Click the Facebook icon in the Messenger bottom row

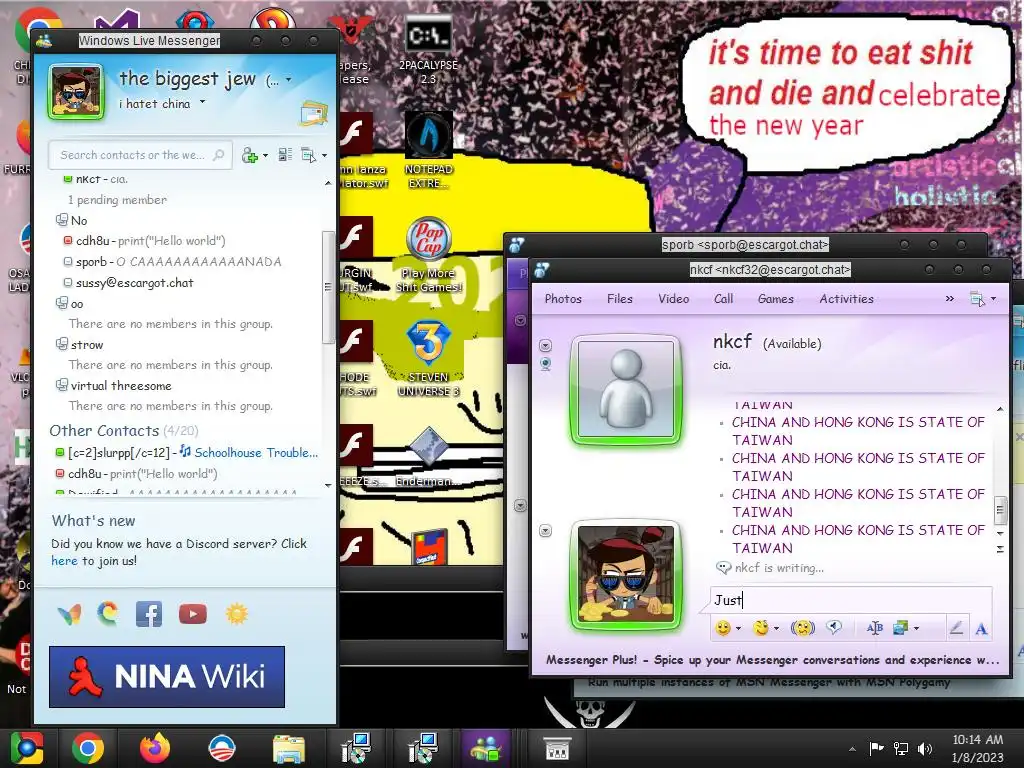tap(149, 614)
